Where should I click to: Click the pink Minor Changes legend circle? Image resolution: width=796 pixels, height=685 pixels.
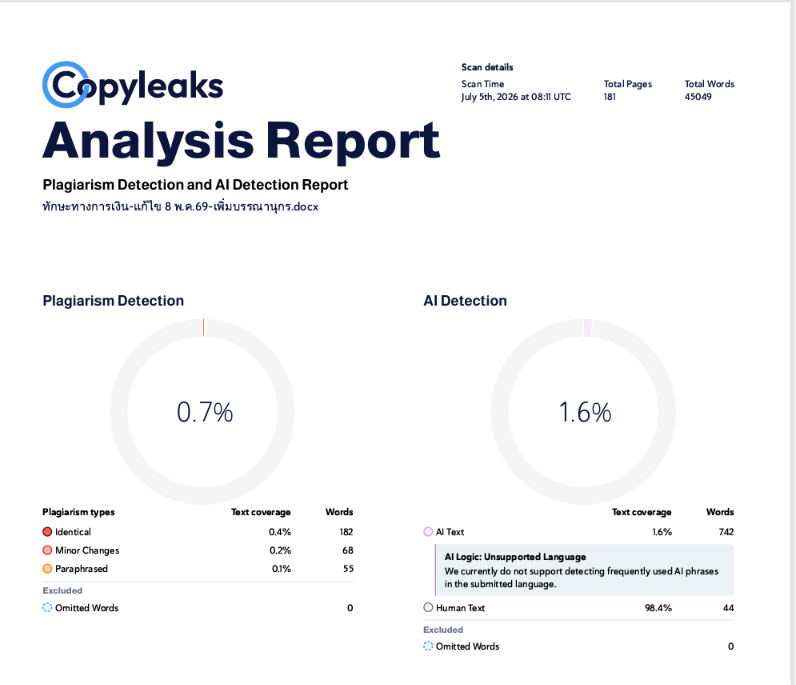pos(47,550)
